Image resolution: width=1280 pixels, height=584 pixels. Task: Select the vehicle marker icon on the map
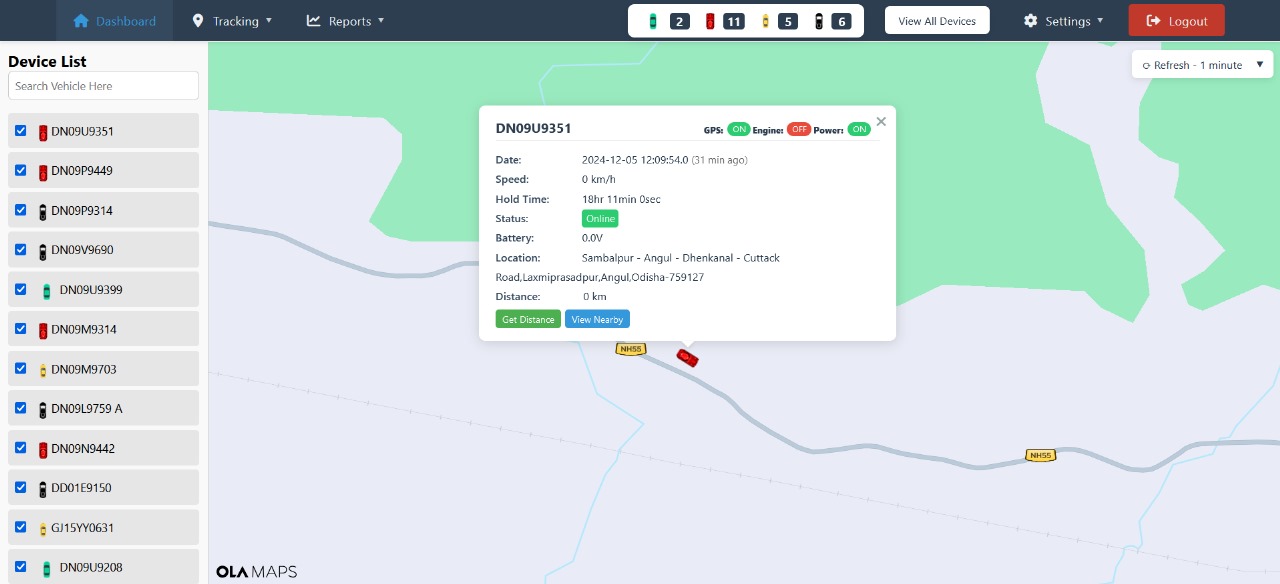[x=687, y=357]
